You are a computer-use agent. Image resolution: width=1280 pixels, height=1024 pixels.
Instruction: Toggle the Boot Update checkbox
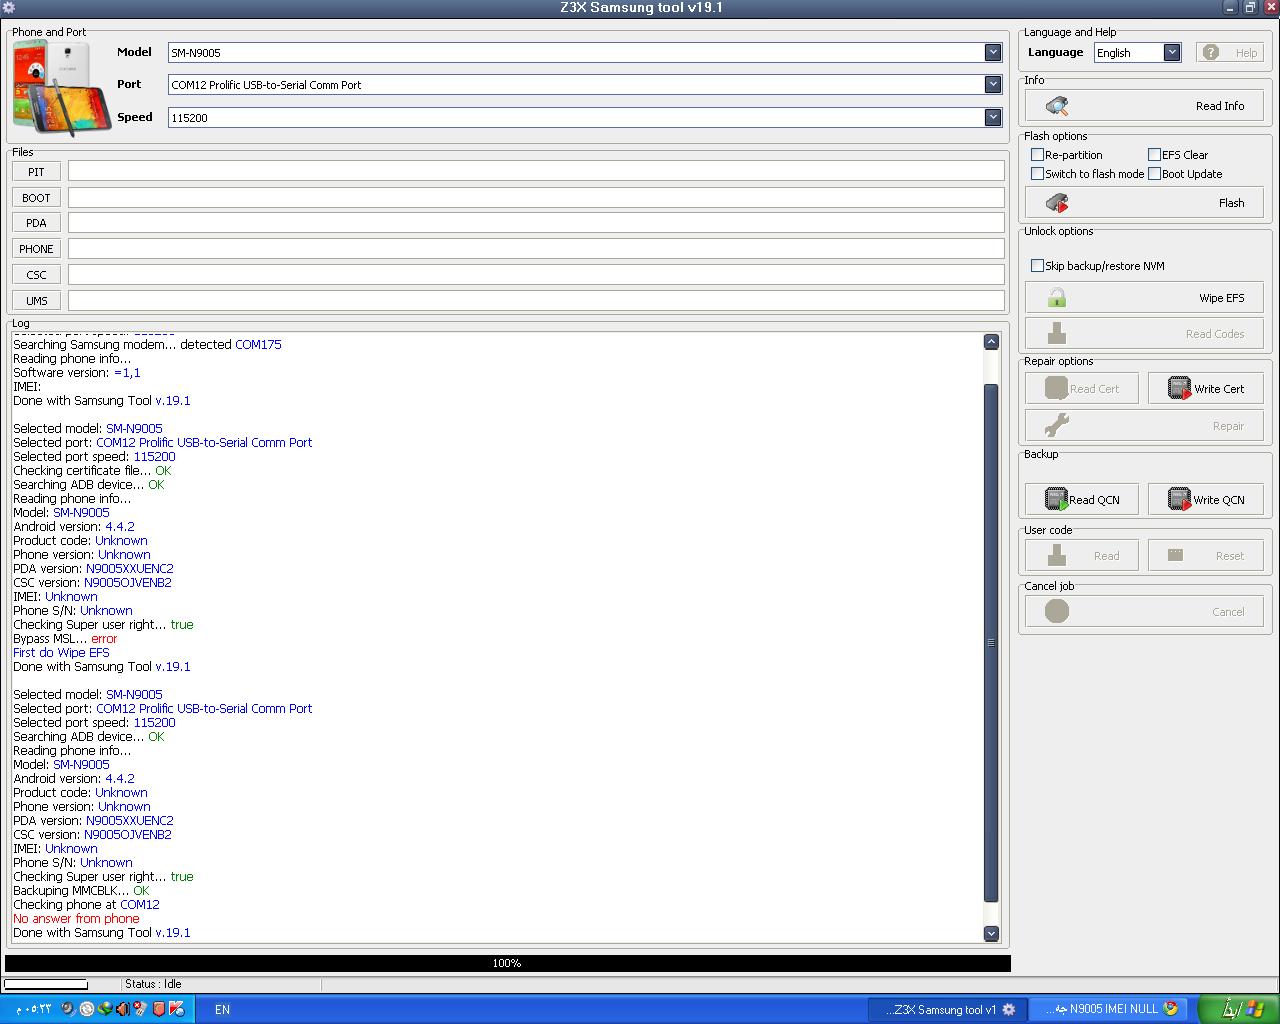1154,174
